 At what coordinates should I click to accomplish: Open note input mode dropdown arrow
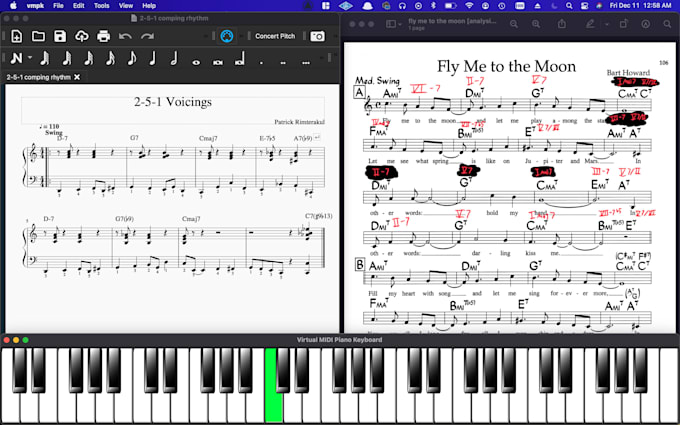(30, 58)
